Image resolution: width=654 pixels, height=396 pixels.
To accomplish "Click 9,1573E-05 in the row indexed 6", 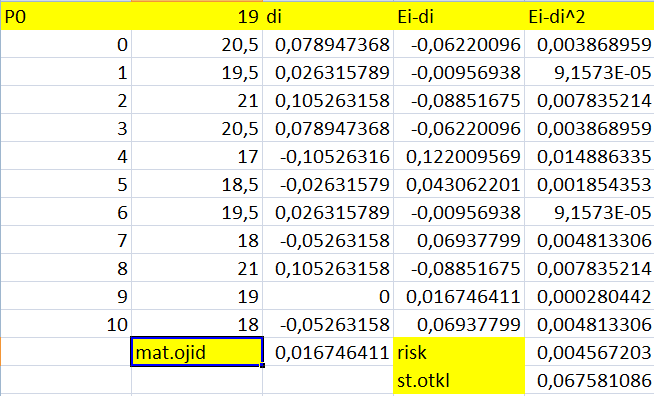I will [x=589, y=212].
